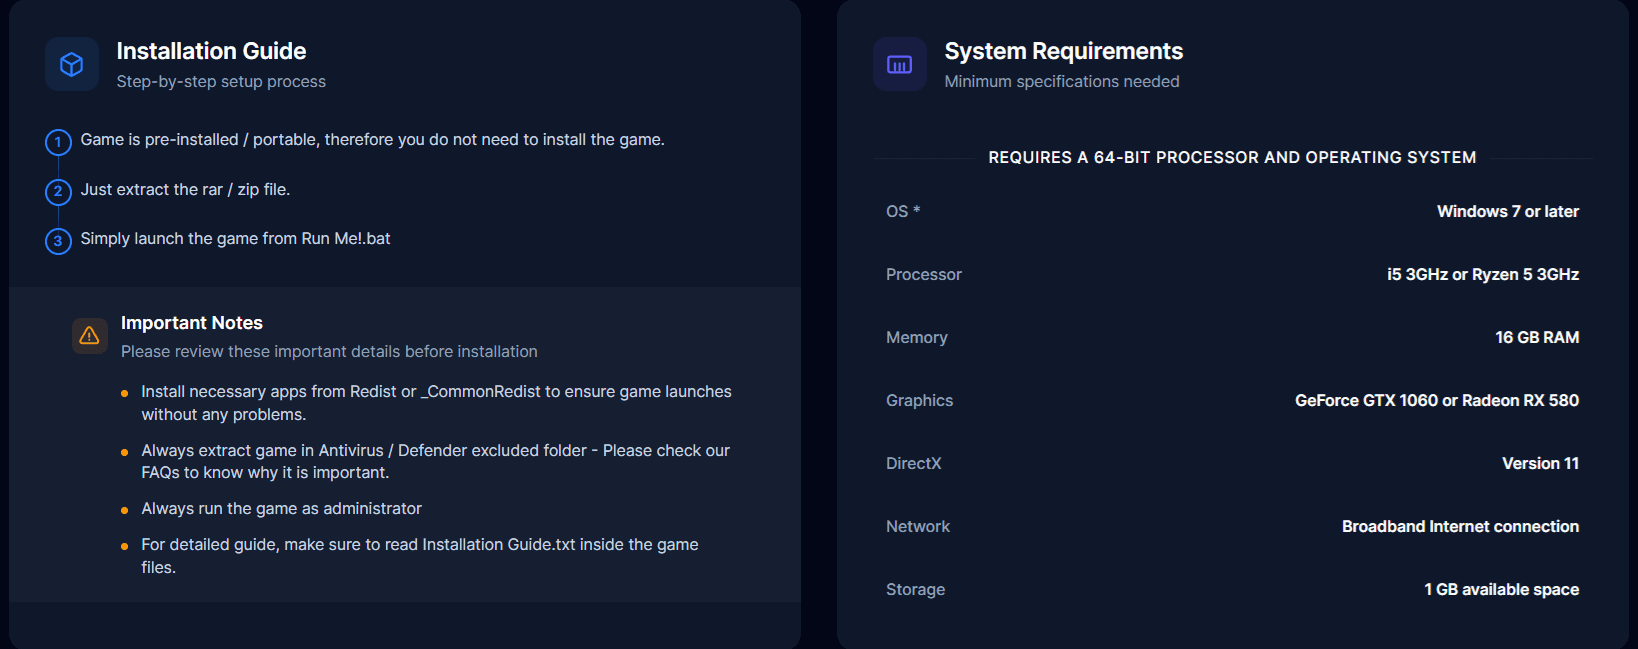Screen dimensions: 1638x649
Task: Click 'Just extract the rar / zip file' text
Action: (185, 190)
